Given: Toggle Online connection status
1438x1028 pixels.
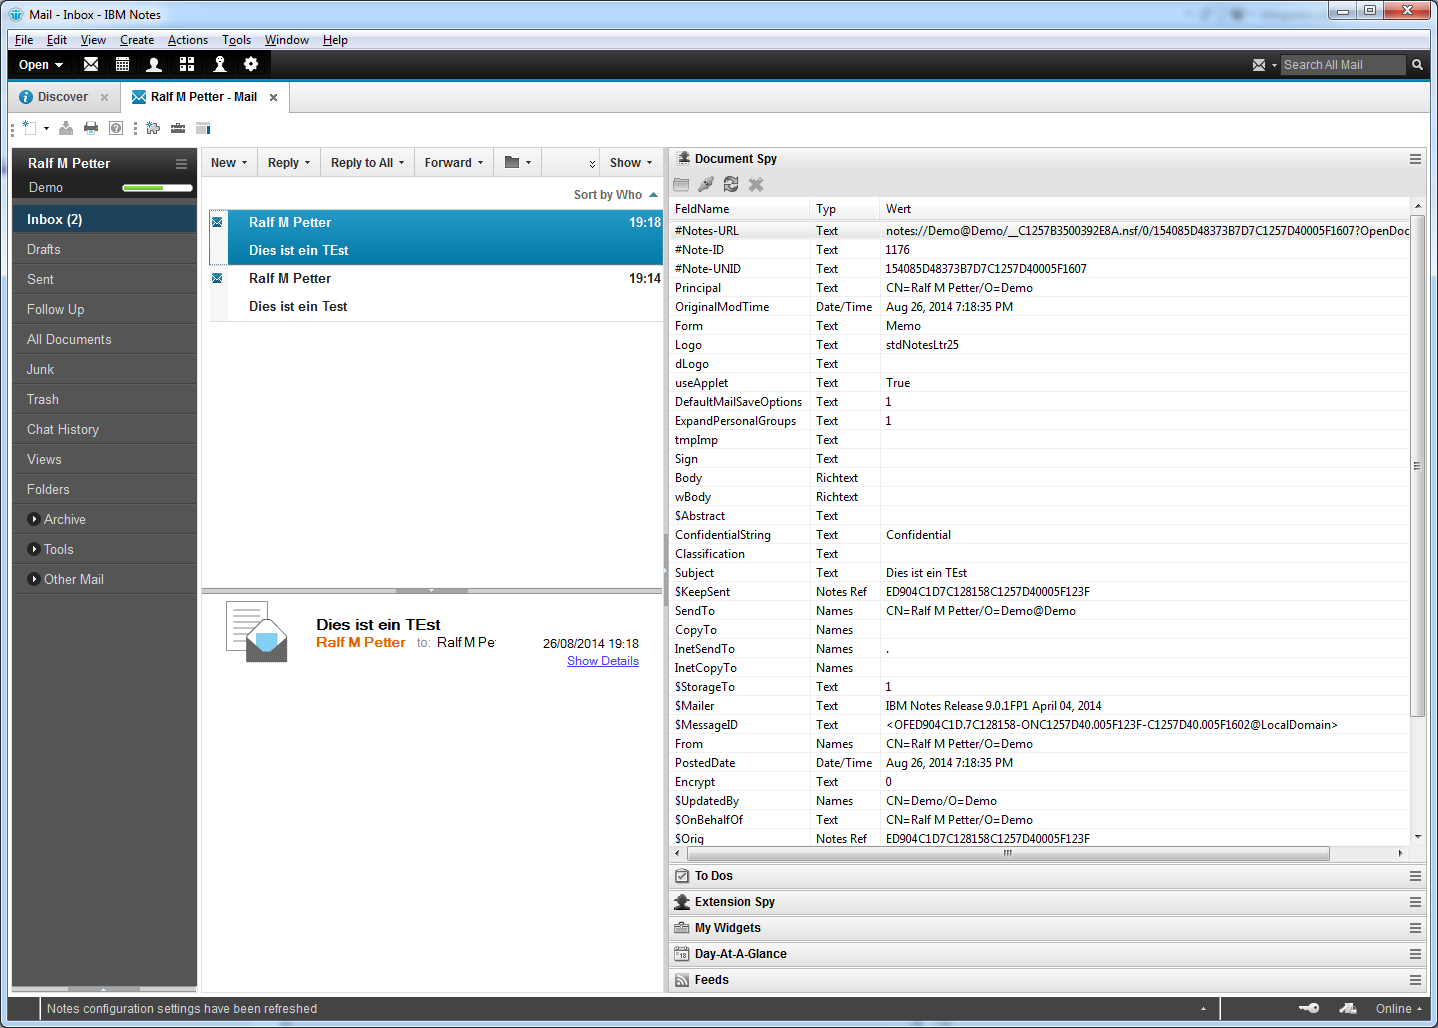Looking at the screenshot, I should point(1398,1008).
